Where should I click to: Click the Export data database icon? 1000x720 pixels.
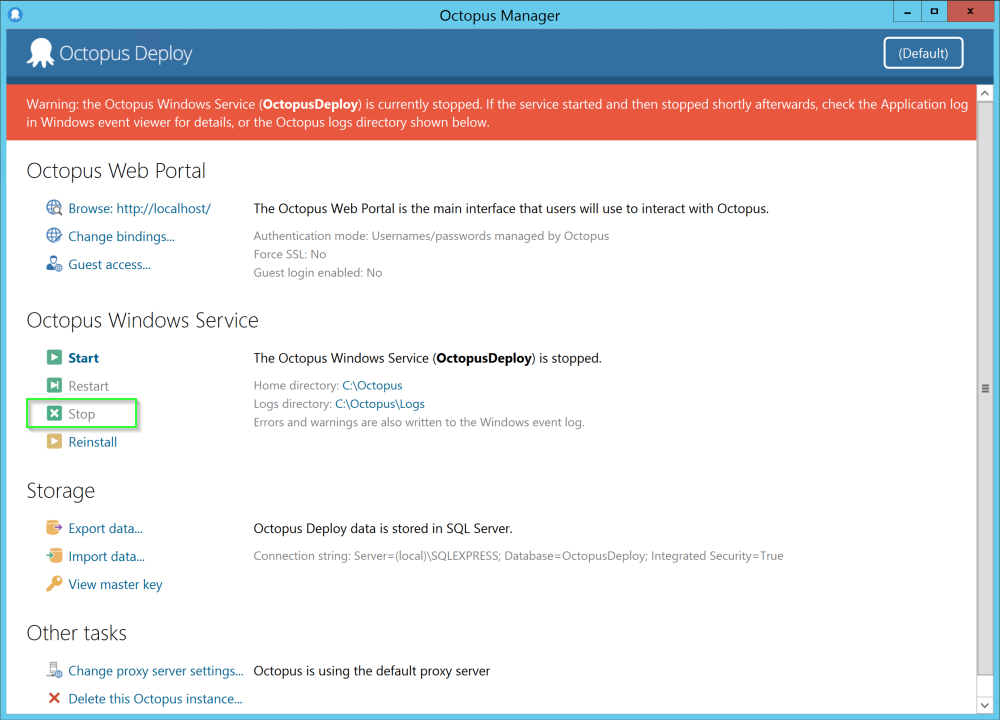click(54, 528)
